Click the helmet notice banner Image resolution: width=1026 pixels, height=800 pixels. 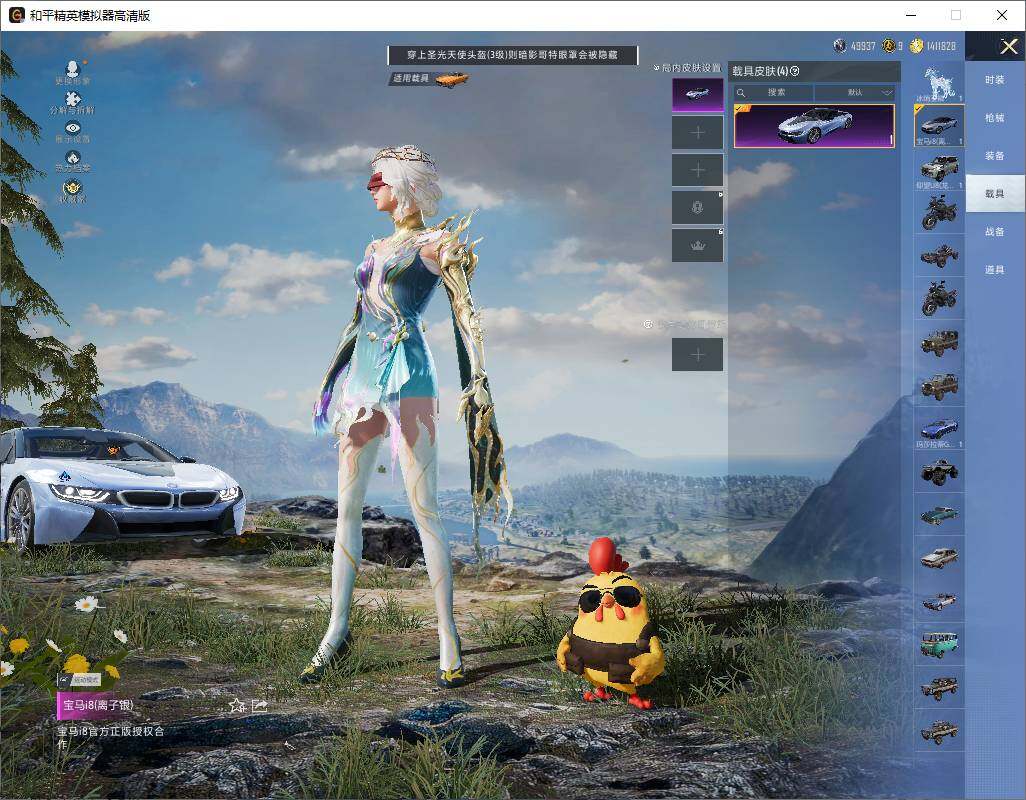pos(512,55)
